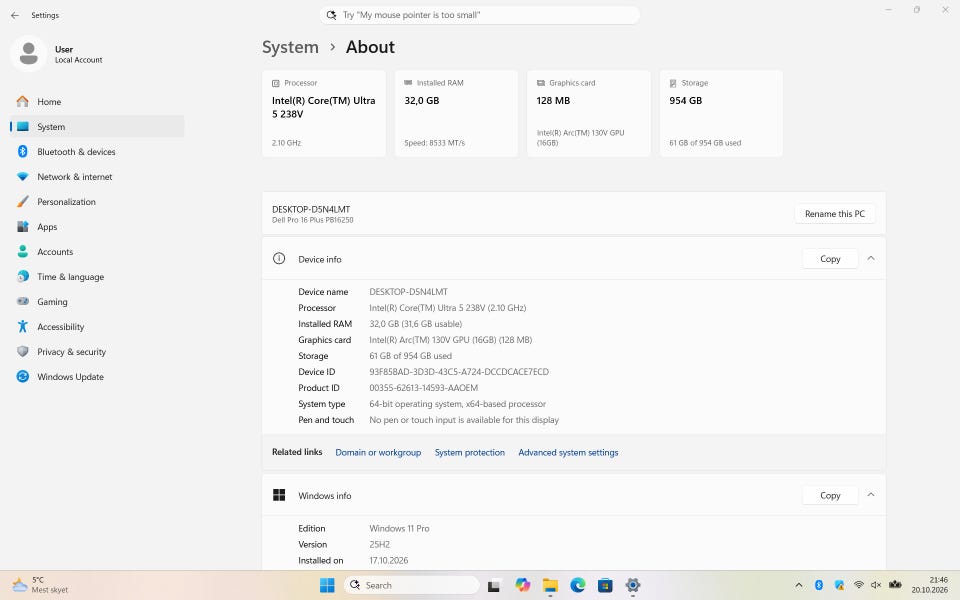Collapse the Device info section
960x600 pixels.
click(x=871, y=259)
